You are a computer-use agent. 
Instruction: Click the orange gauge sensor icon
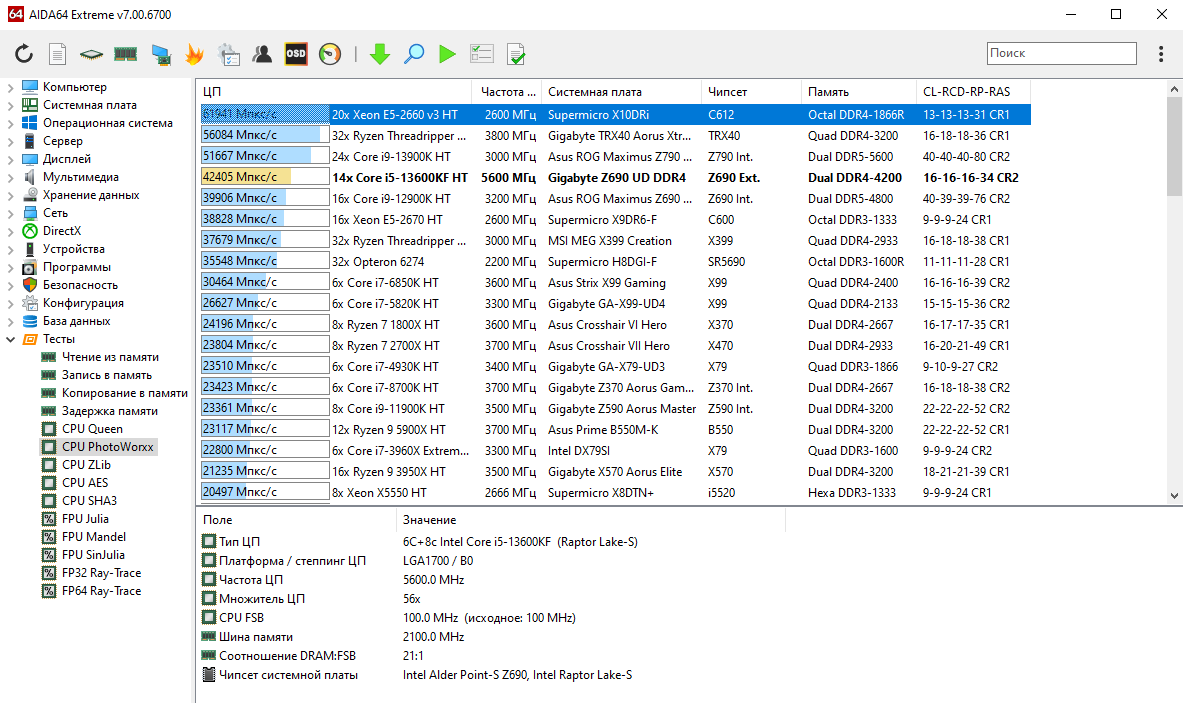pos(330,54)
